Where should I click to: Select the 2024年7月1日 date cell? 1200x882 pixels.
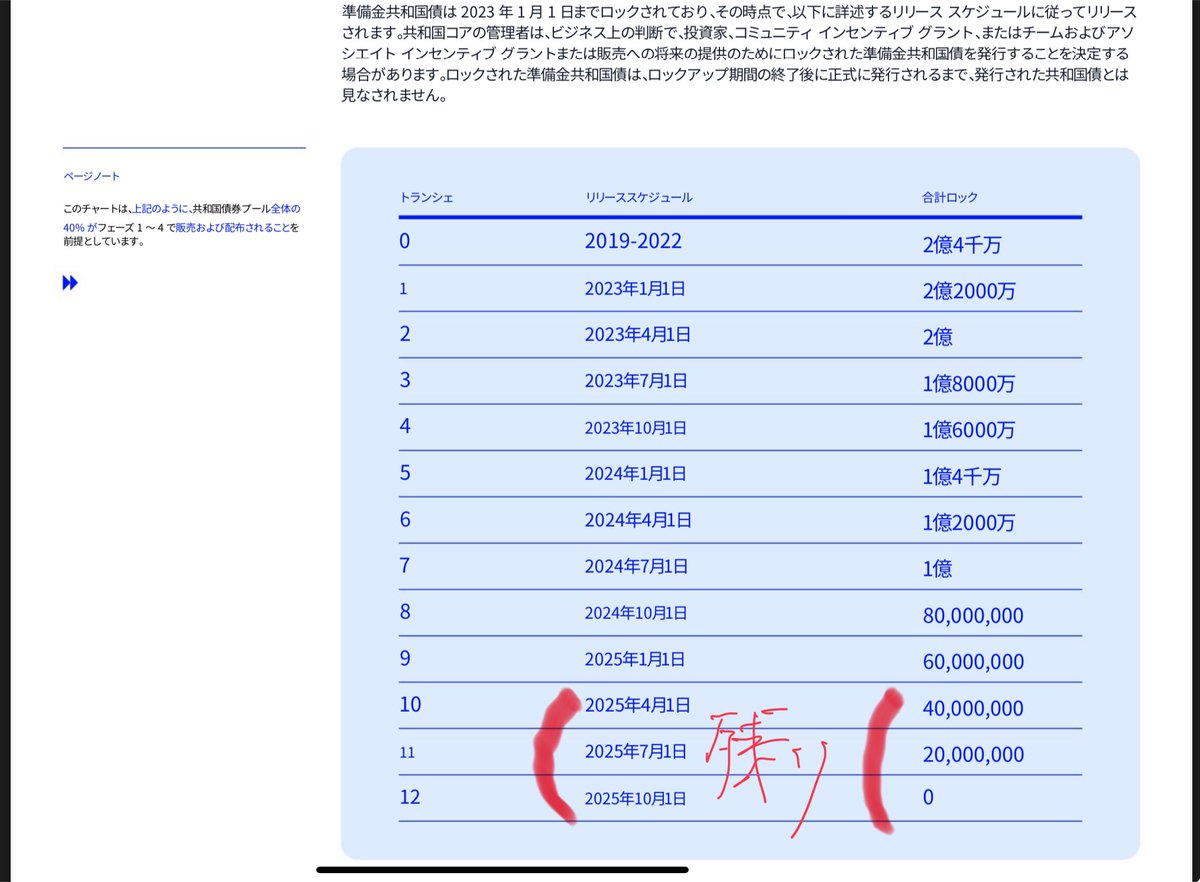(x=636, y=566)
